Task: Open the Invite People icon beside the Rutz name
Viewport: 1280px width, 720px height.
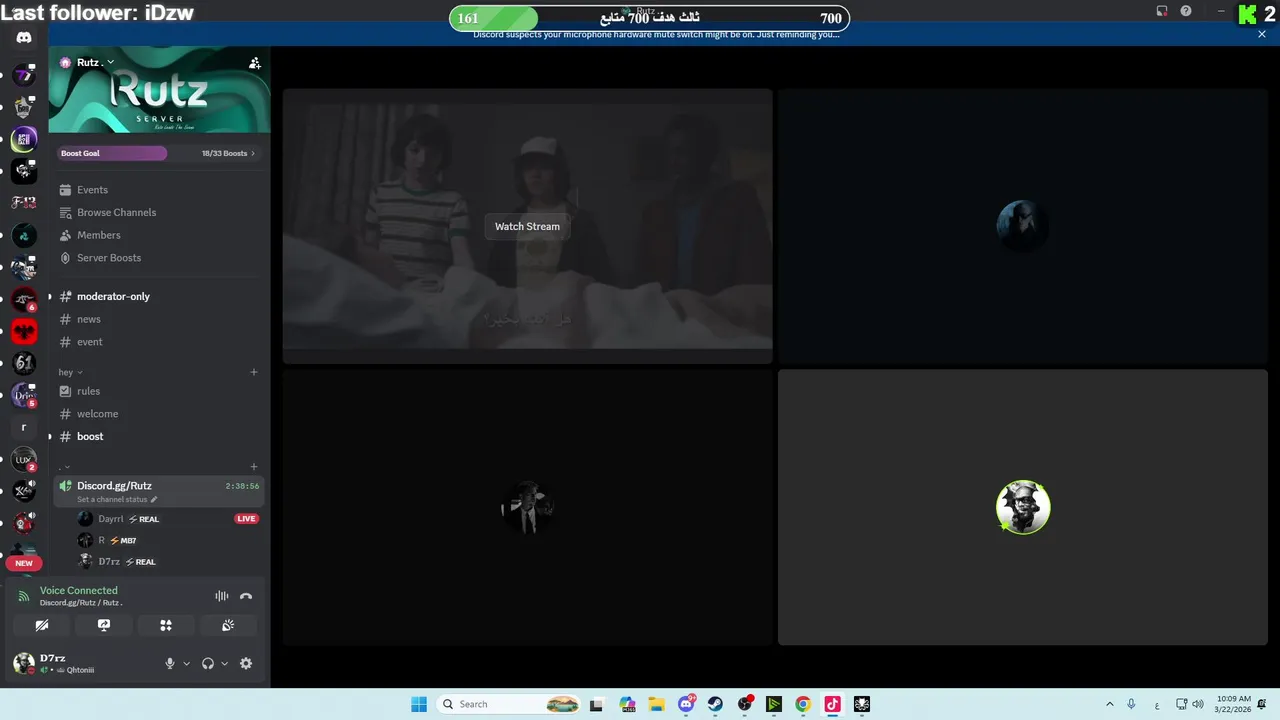Action: pyautogui.click(x=255, y=62)
